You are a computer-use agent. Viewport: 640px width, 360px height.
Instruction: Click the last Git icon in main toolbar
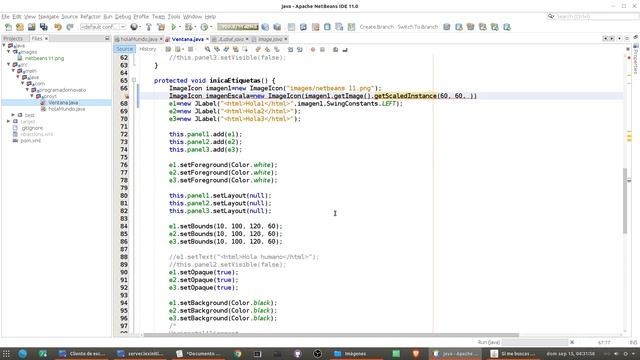pyautogui.click(x=507, y=27)
